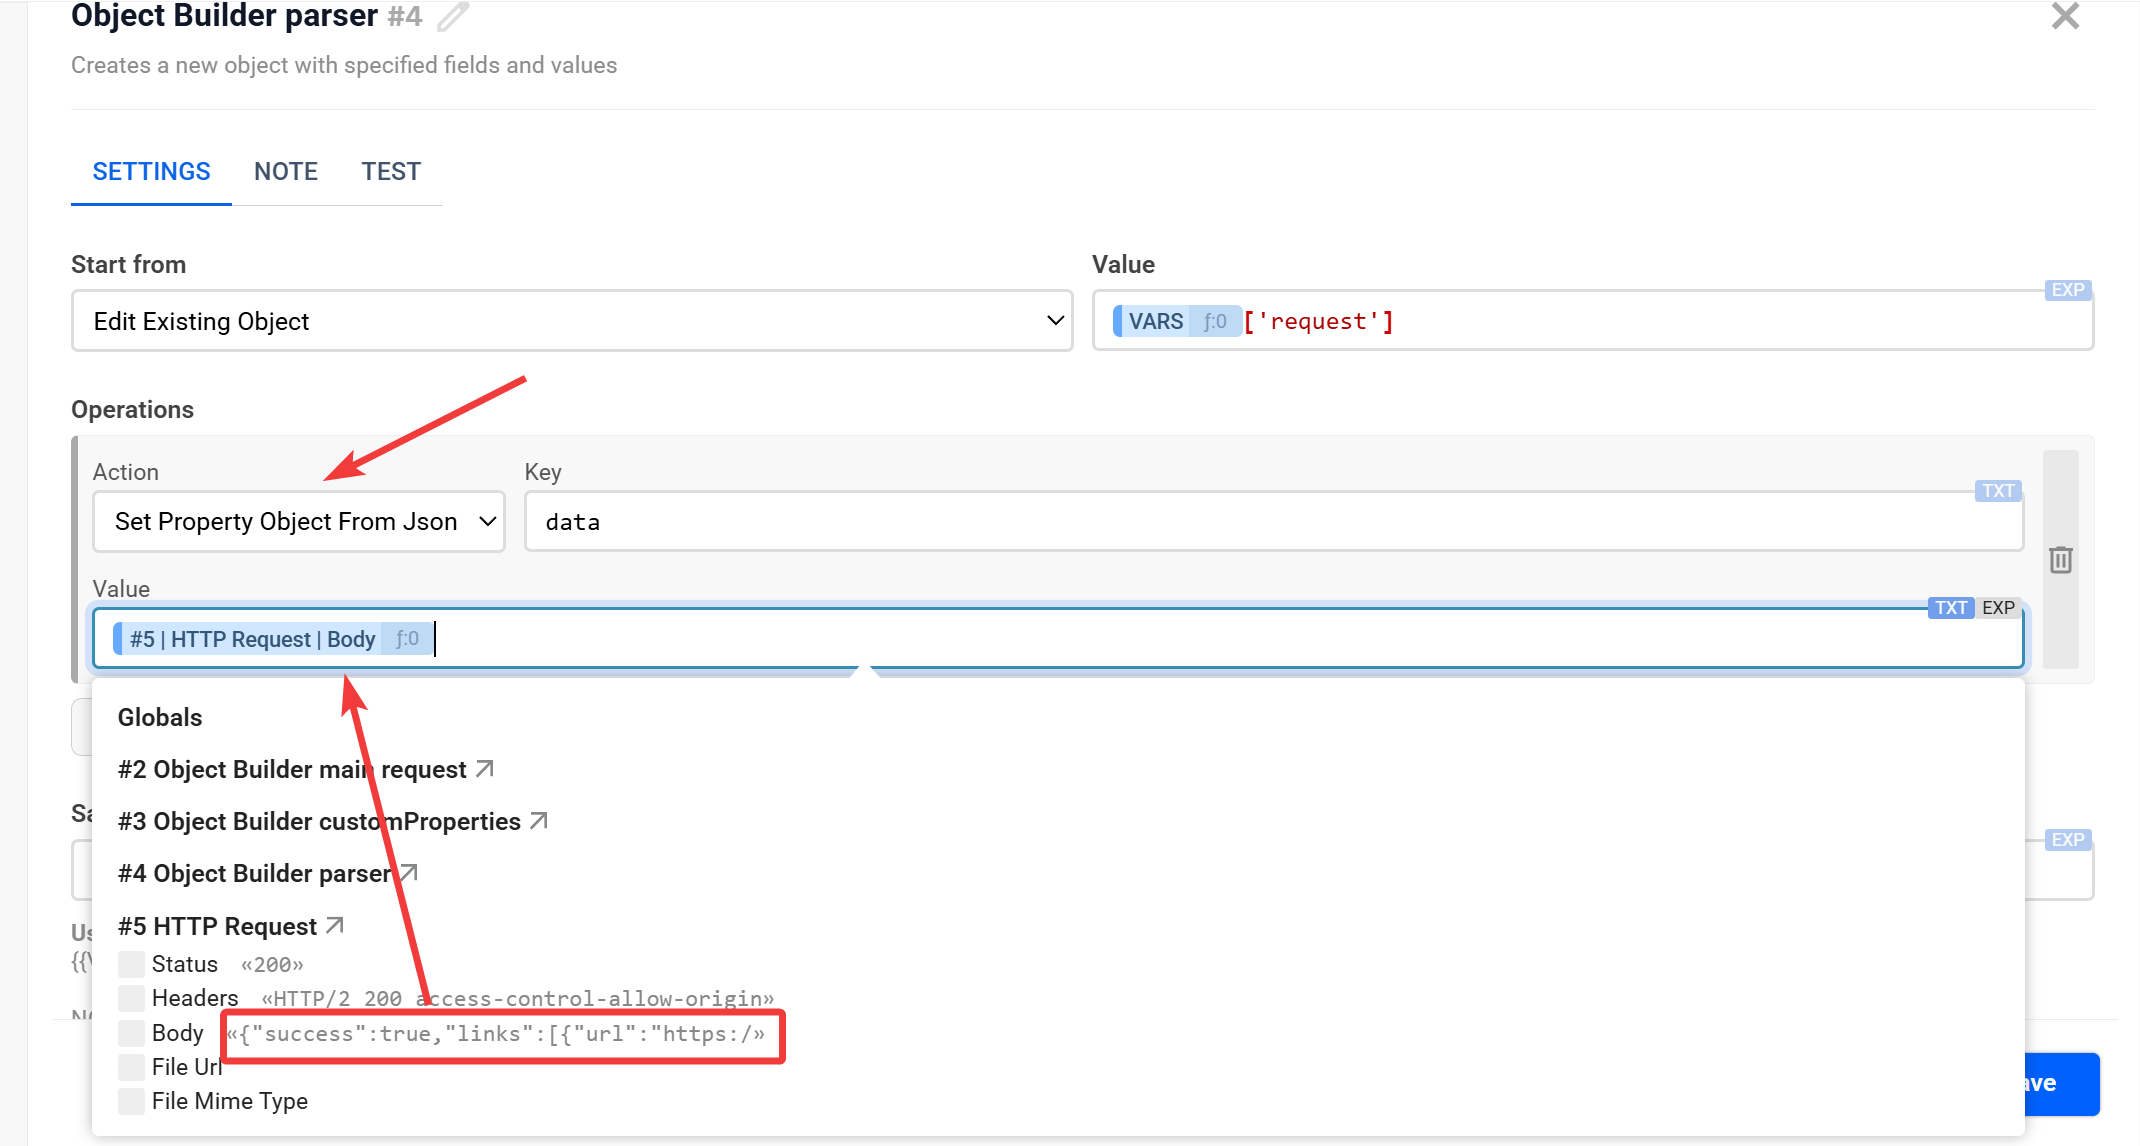Toggle EXP mode on Value field

(1998, 608)
